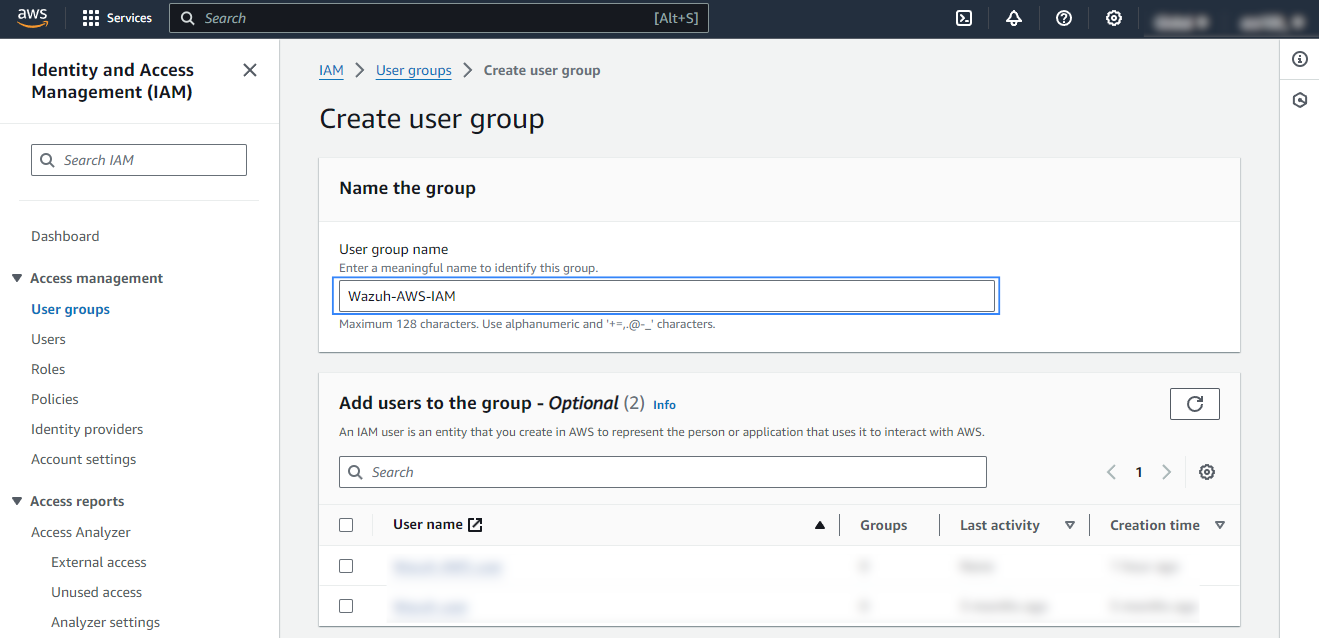Open the Last activity column filter
The width and height of the screenshot is (1319, 638).
(1070, 524)
